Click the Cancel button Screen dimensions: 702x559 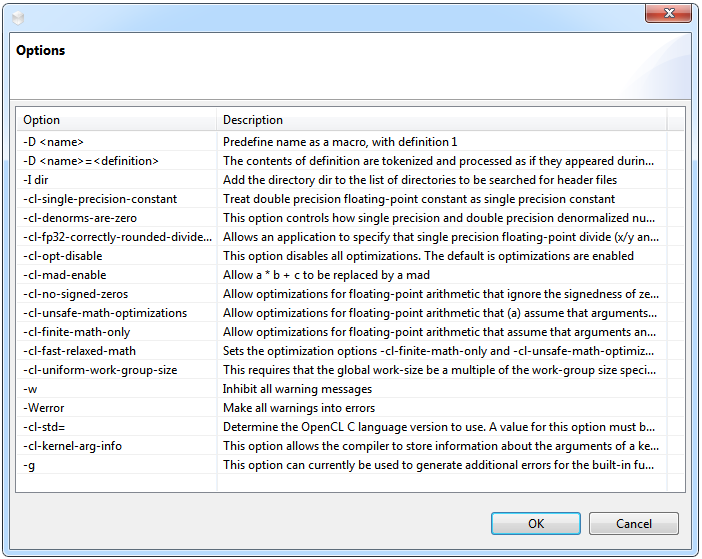(634, 523)
